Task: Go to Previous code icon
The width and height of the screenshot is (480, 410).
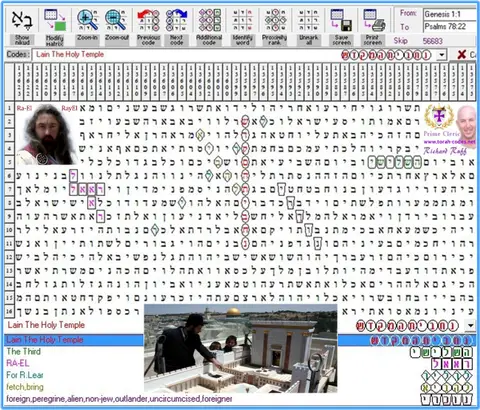Action: click(x=148, y=20)
